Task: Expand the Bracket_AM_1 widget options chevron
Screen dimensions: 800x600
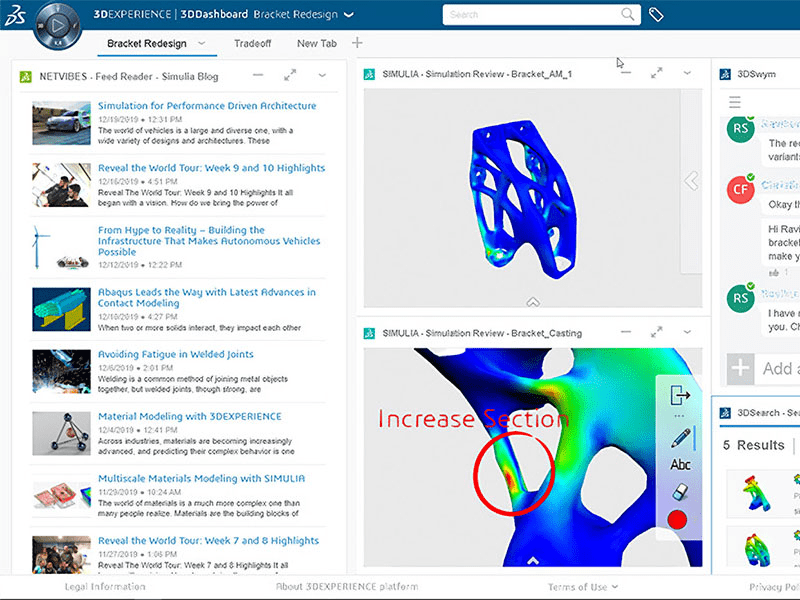Action: (x=686, y=73)
